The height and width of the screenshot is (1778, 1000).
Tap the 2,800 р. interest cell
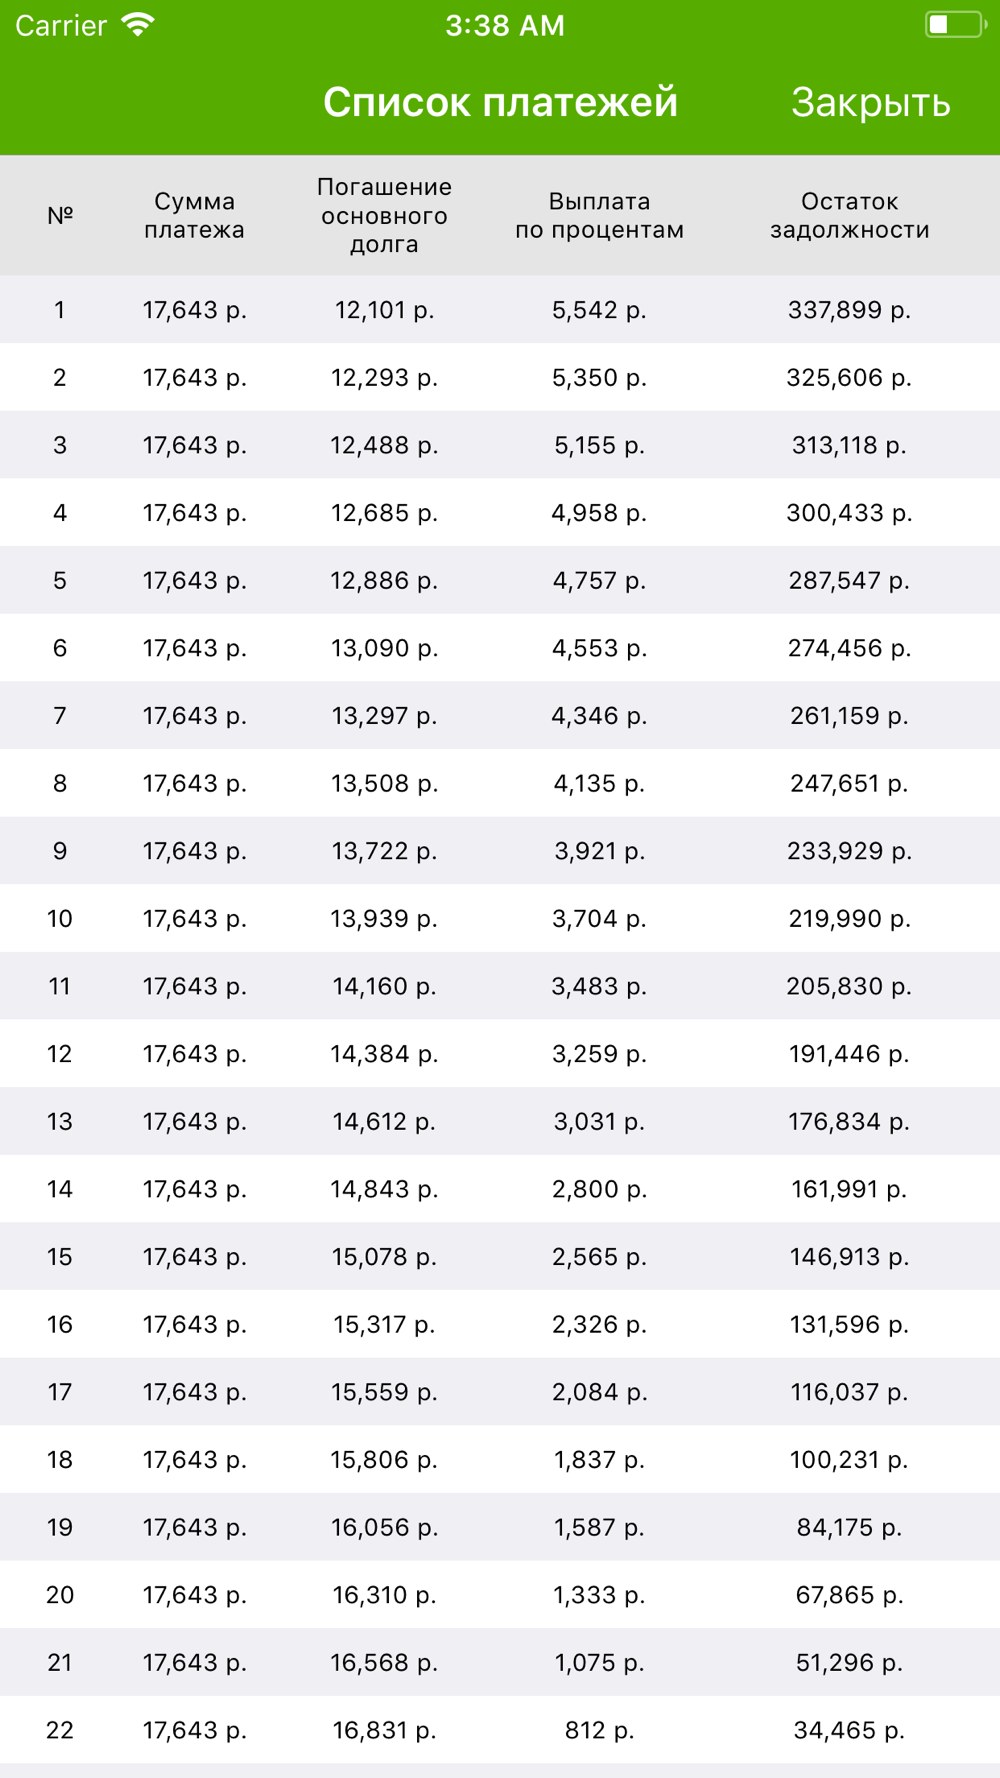coord(599,1189)
